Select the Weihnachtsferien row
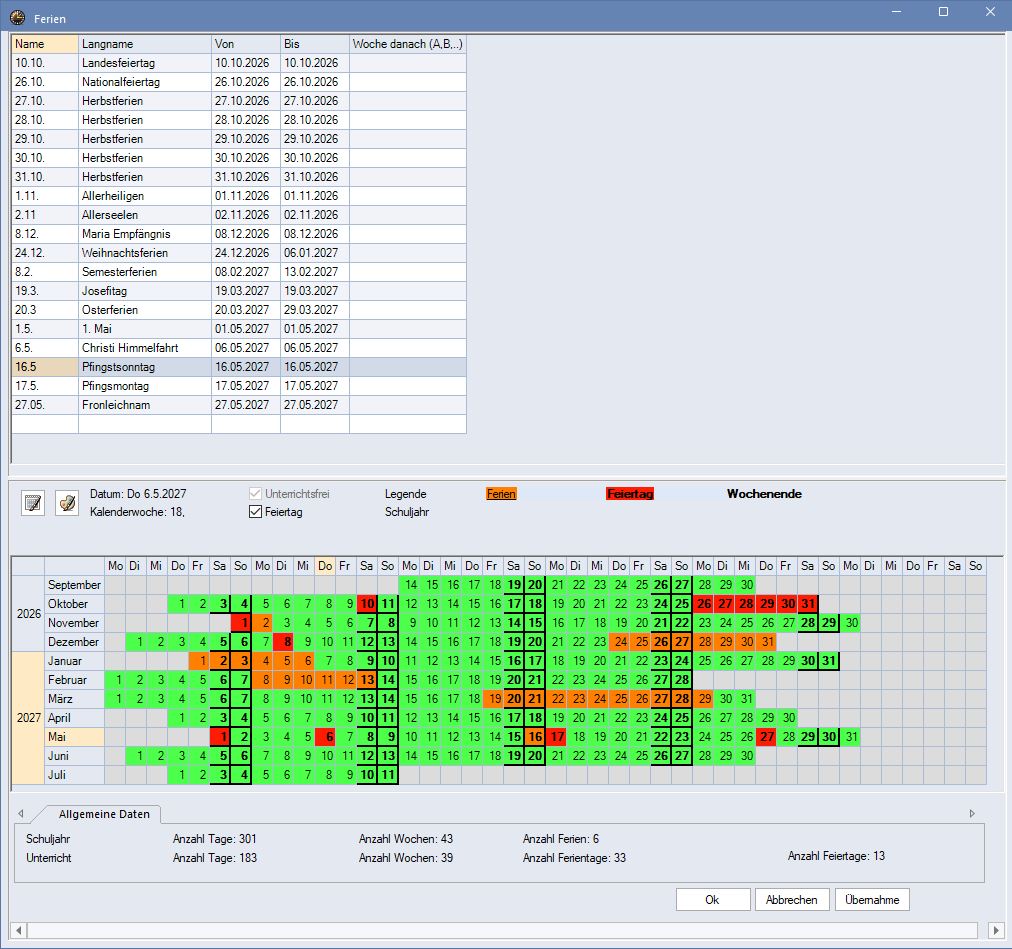The image size is (1012, 949). (239, 253)
